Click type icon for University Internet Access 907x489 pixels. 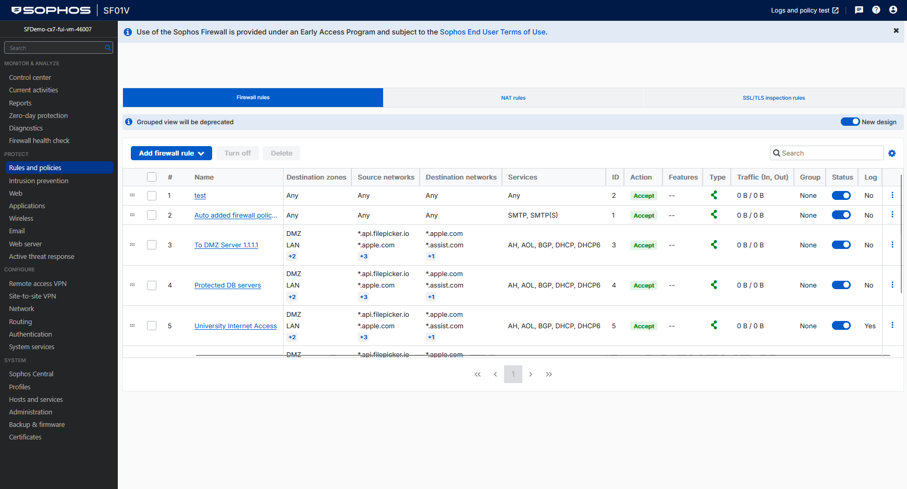point(714,325)
